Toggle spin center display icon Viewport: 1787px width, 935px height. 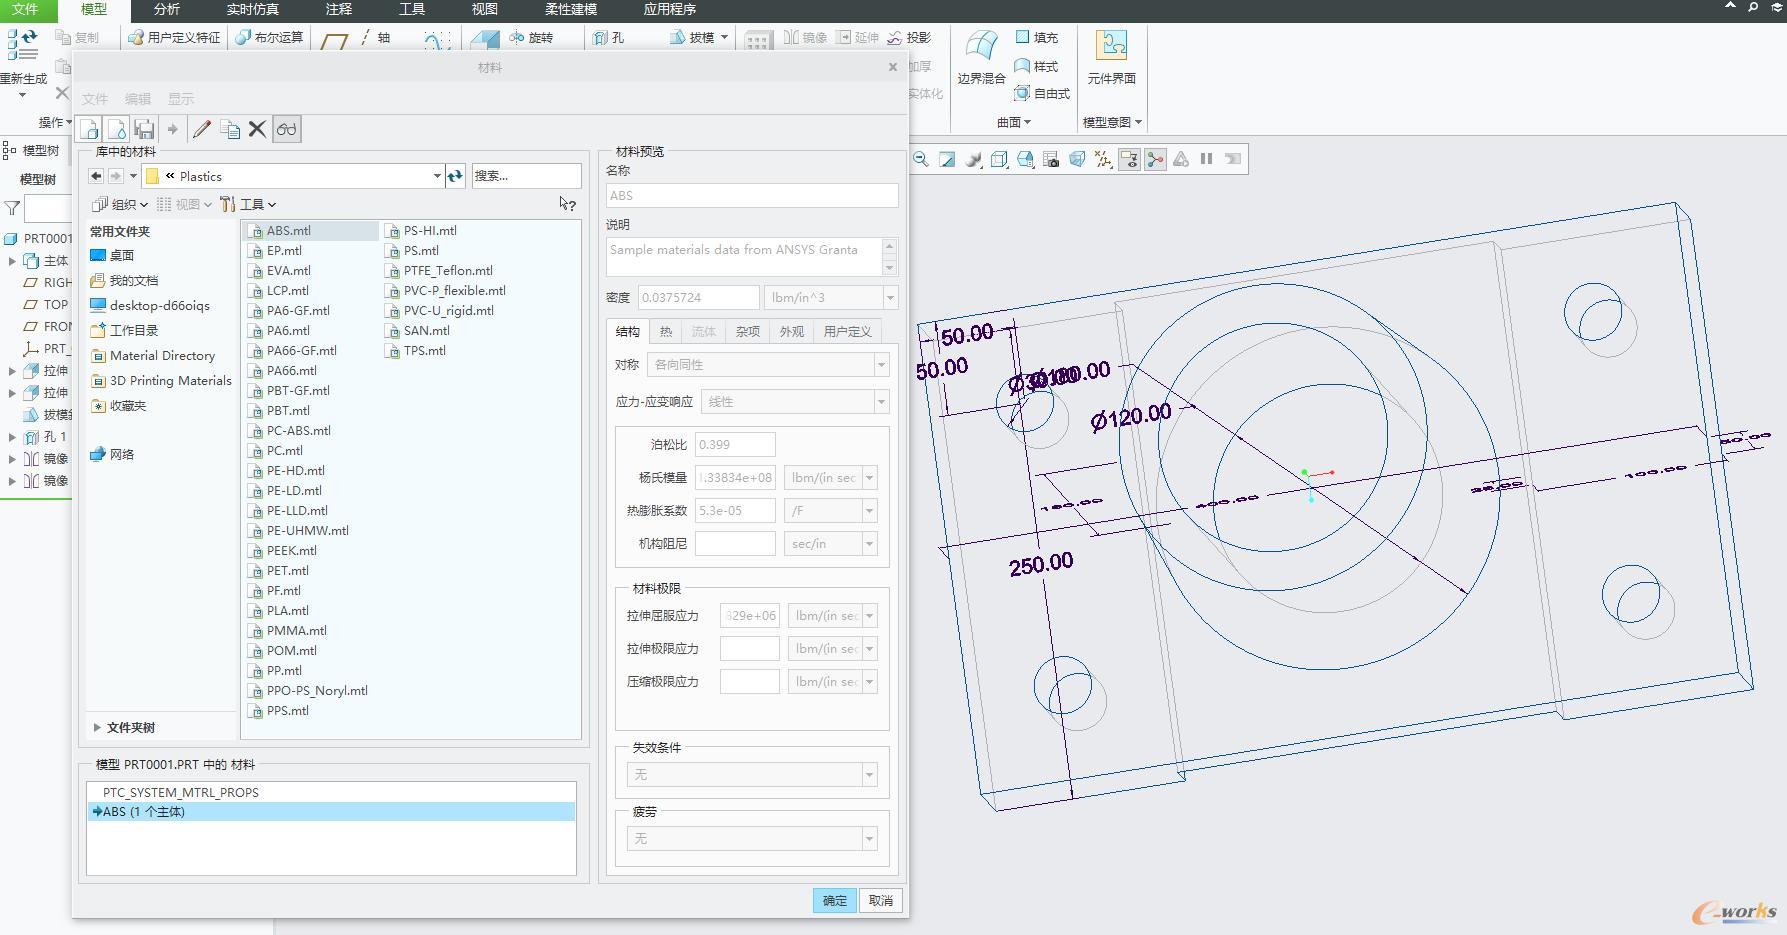tap(1155, 159)
